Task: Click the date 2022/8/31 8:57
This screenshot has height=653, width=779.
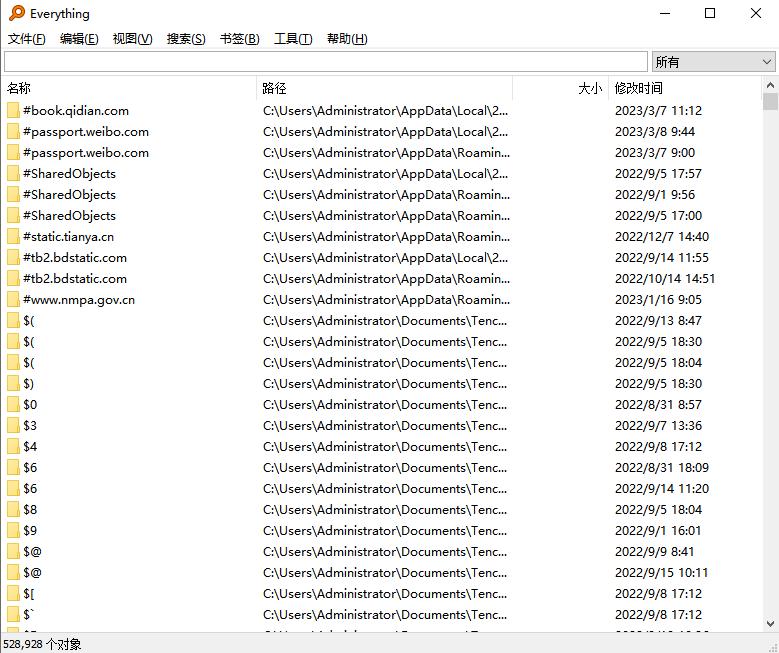Action: 658,405
